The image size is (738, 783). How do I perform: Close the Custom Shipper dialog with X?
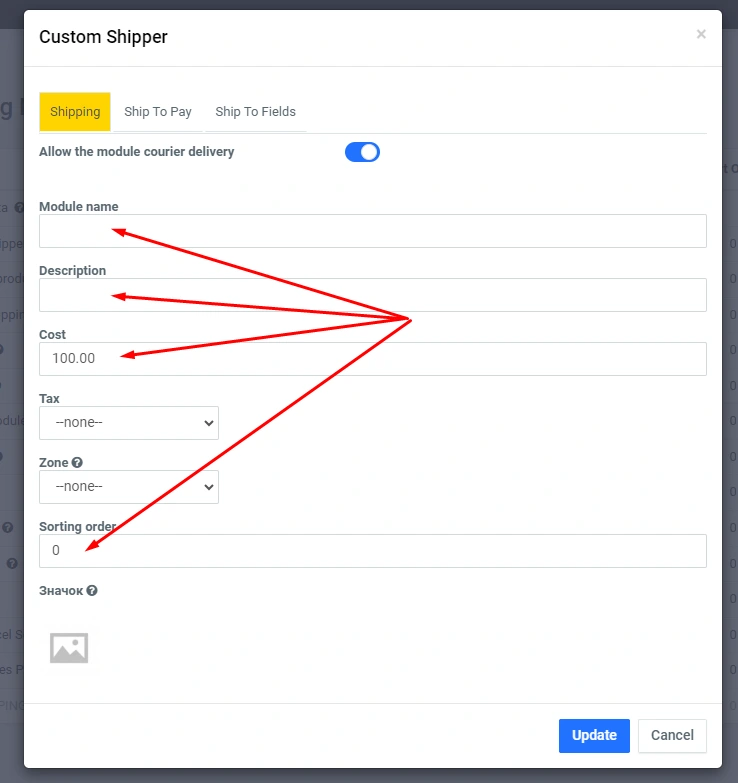tap(701, 34)
